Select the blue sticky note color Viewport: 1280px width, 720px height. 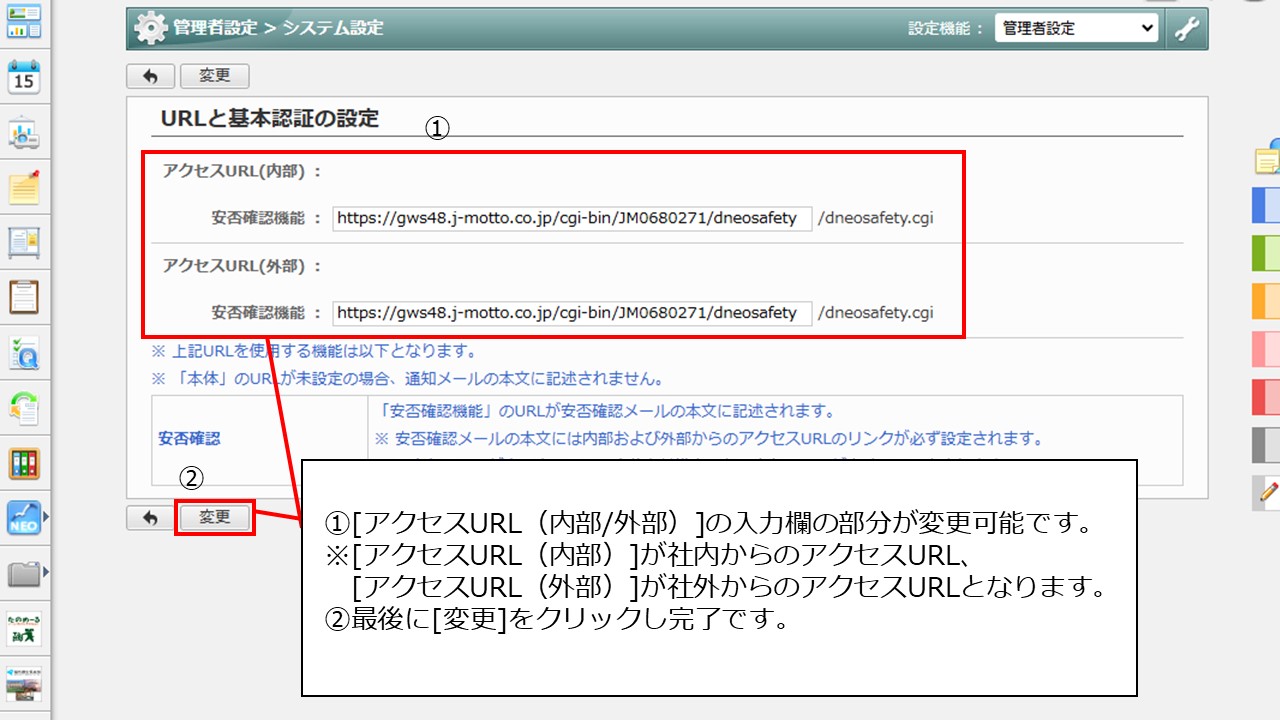1266,205
